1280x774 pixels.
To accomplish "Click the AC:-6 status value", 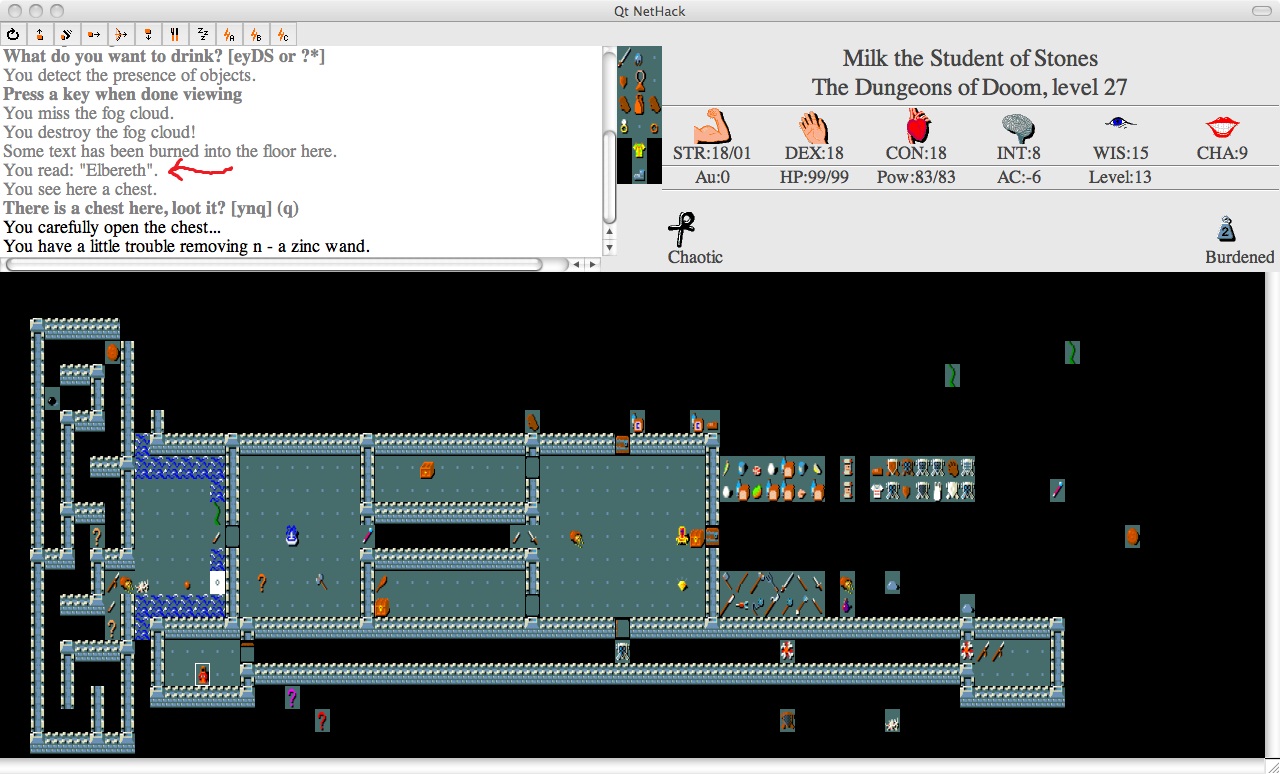I will point(1019,177).
